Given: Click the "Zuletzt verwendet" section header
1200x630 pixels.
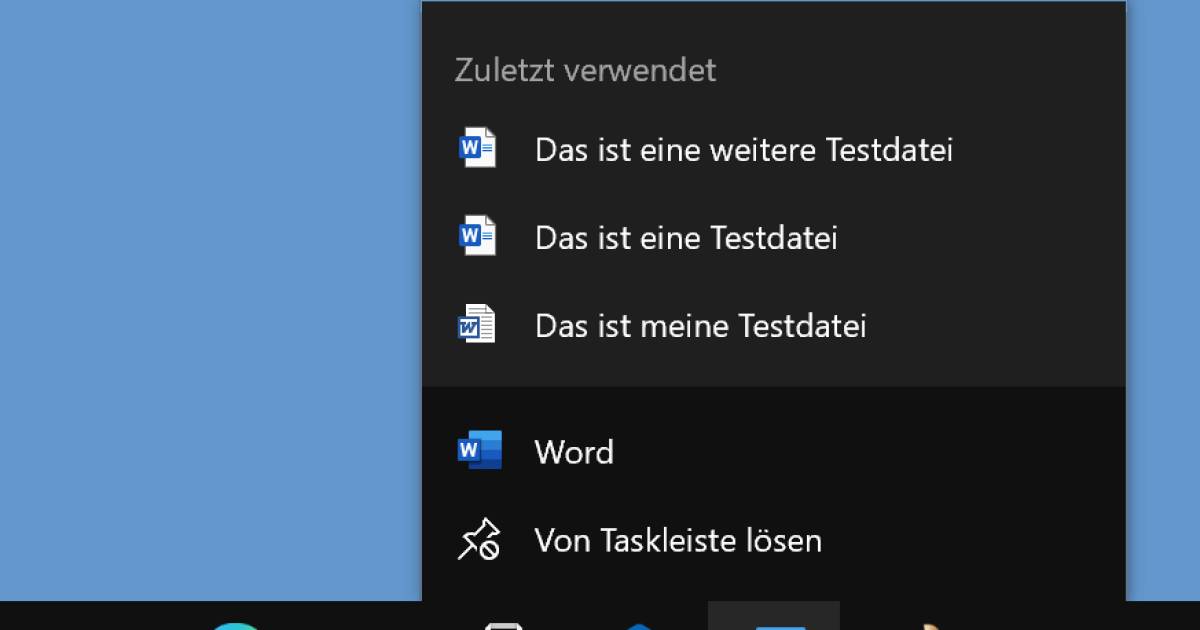Looking at the screenshot, I should click(585, 69).
